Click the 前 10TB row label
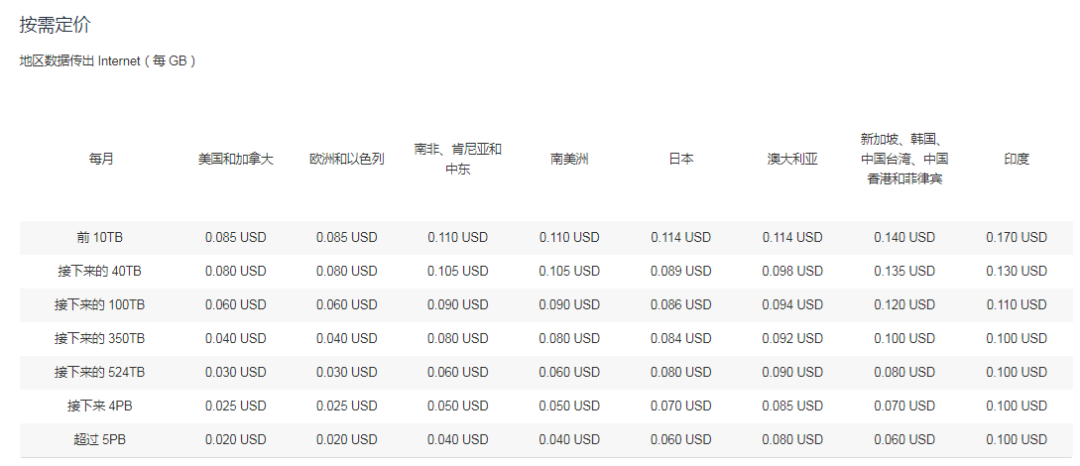1080x466 pixels. point(100,238)
